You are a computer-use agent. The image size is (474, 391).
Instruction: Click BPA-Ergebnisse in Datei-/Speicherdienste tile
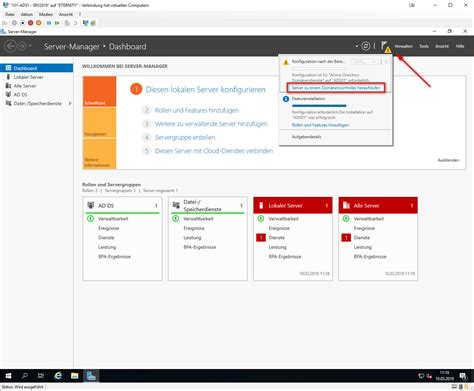(200, 247)
